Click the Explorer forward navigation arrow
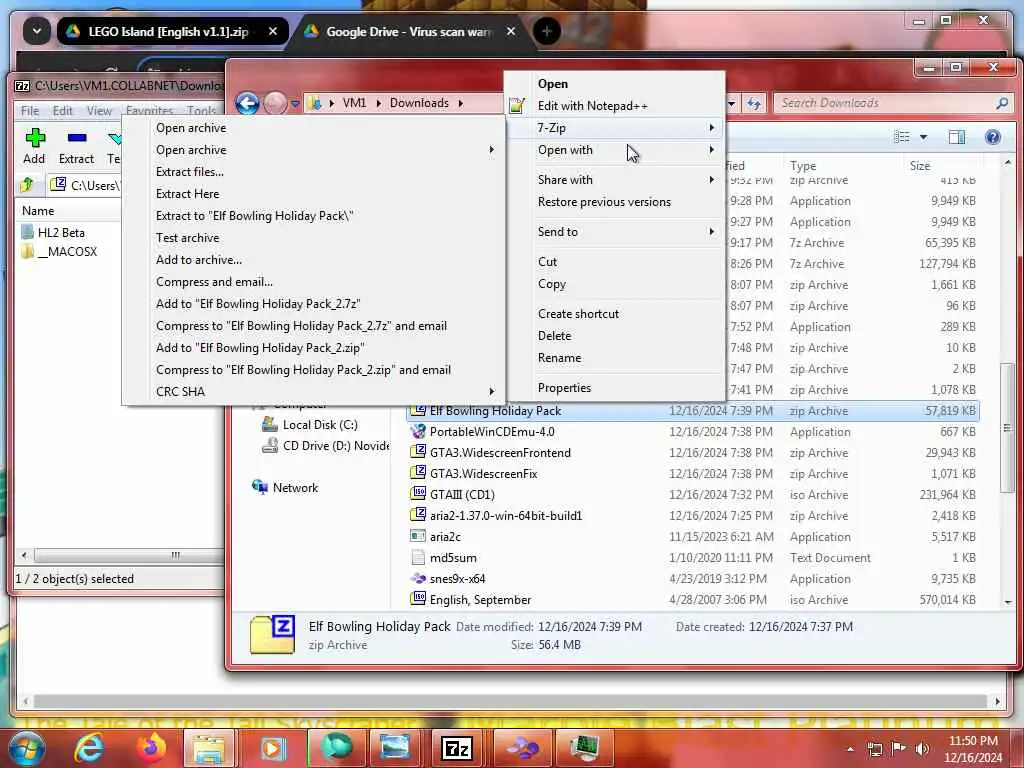1024x768 pixels. [x=275, y=103]
